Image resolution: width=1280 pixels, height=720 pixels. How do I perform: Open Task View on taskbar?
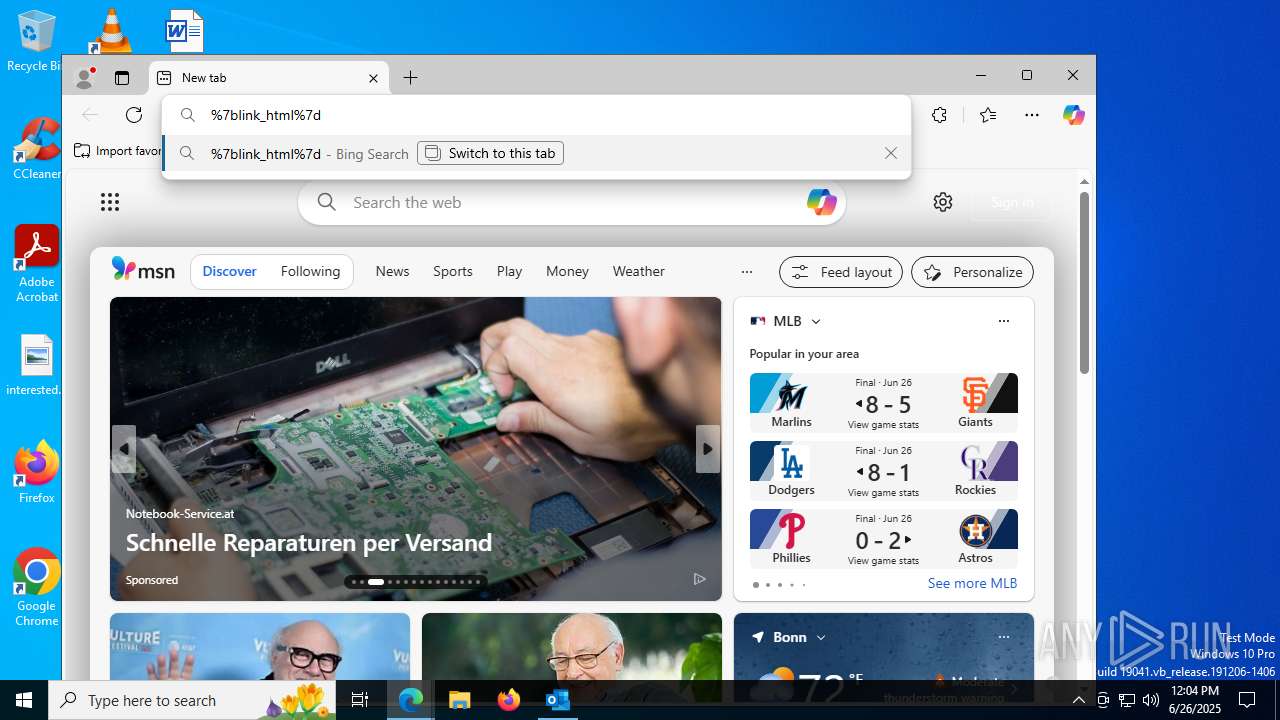coord(360,700)
